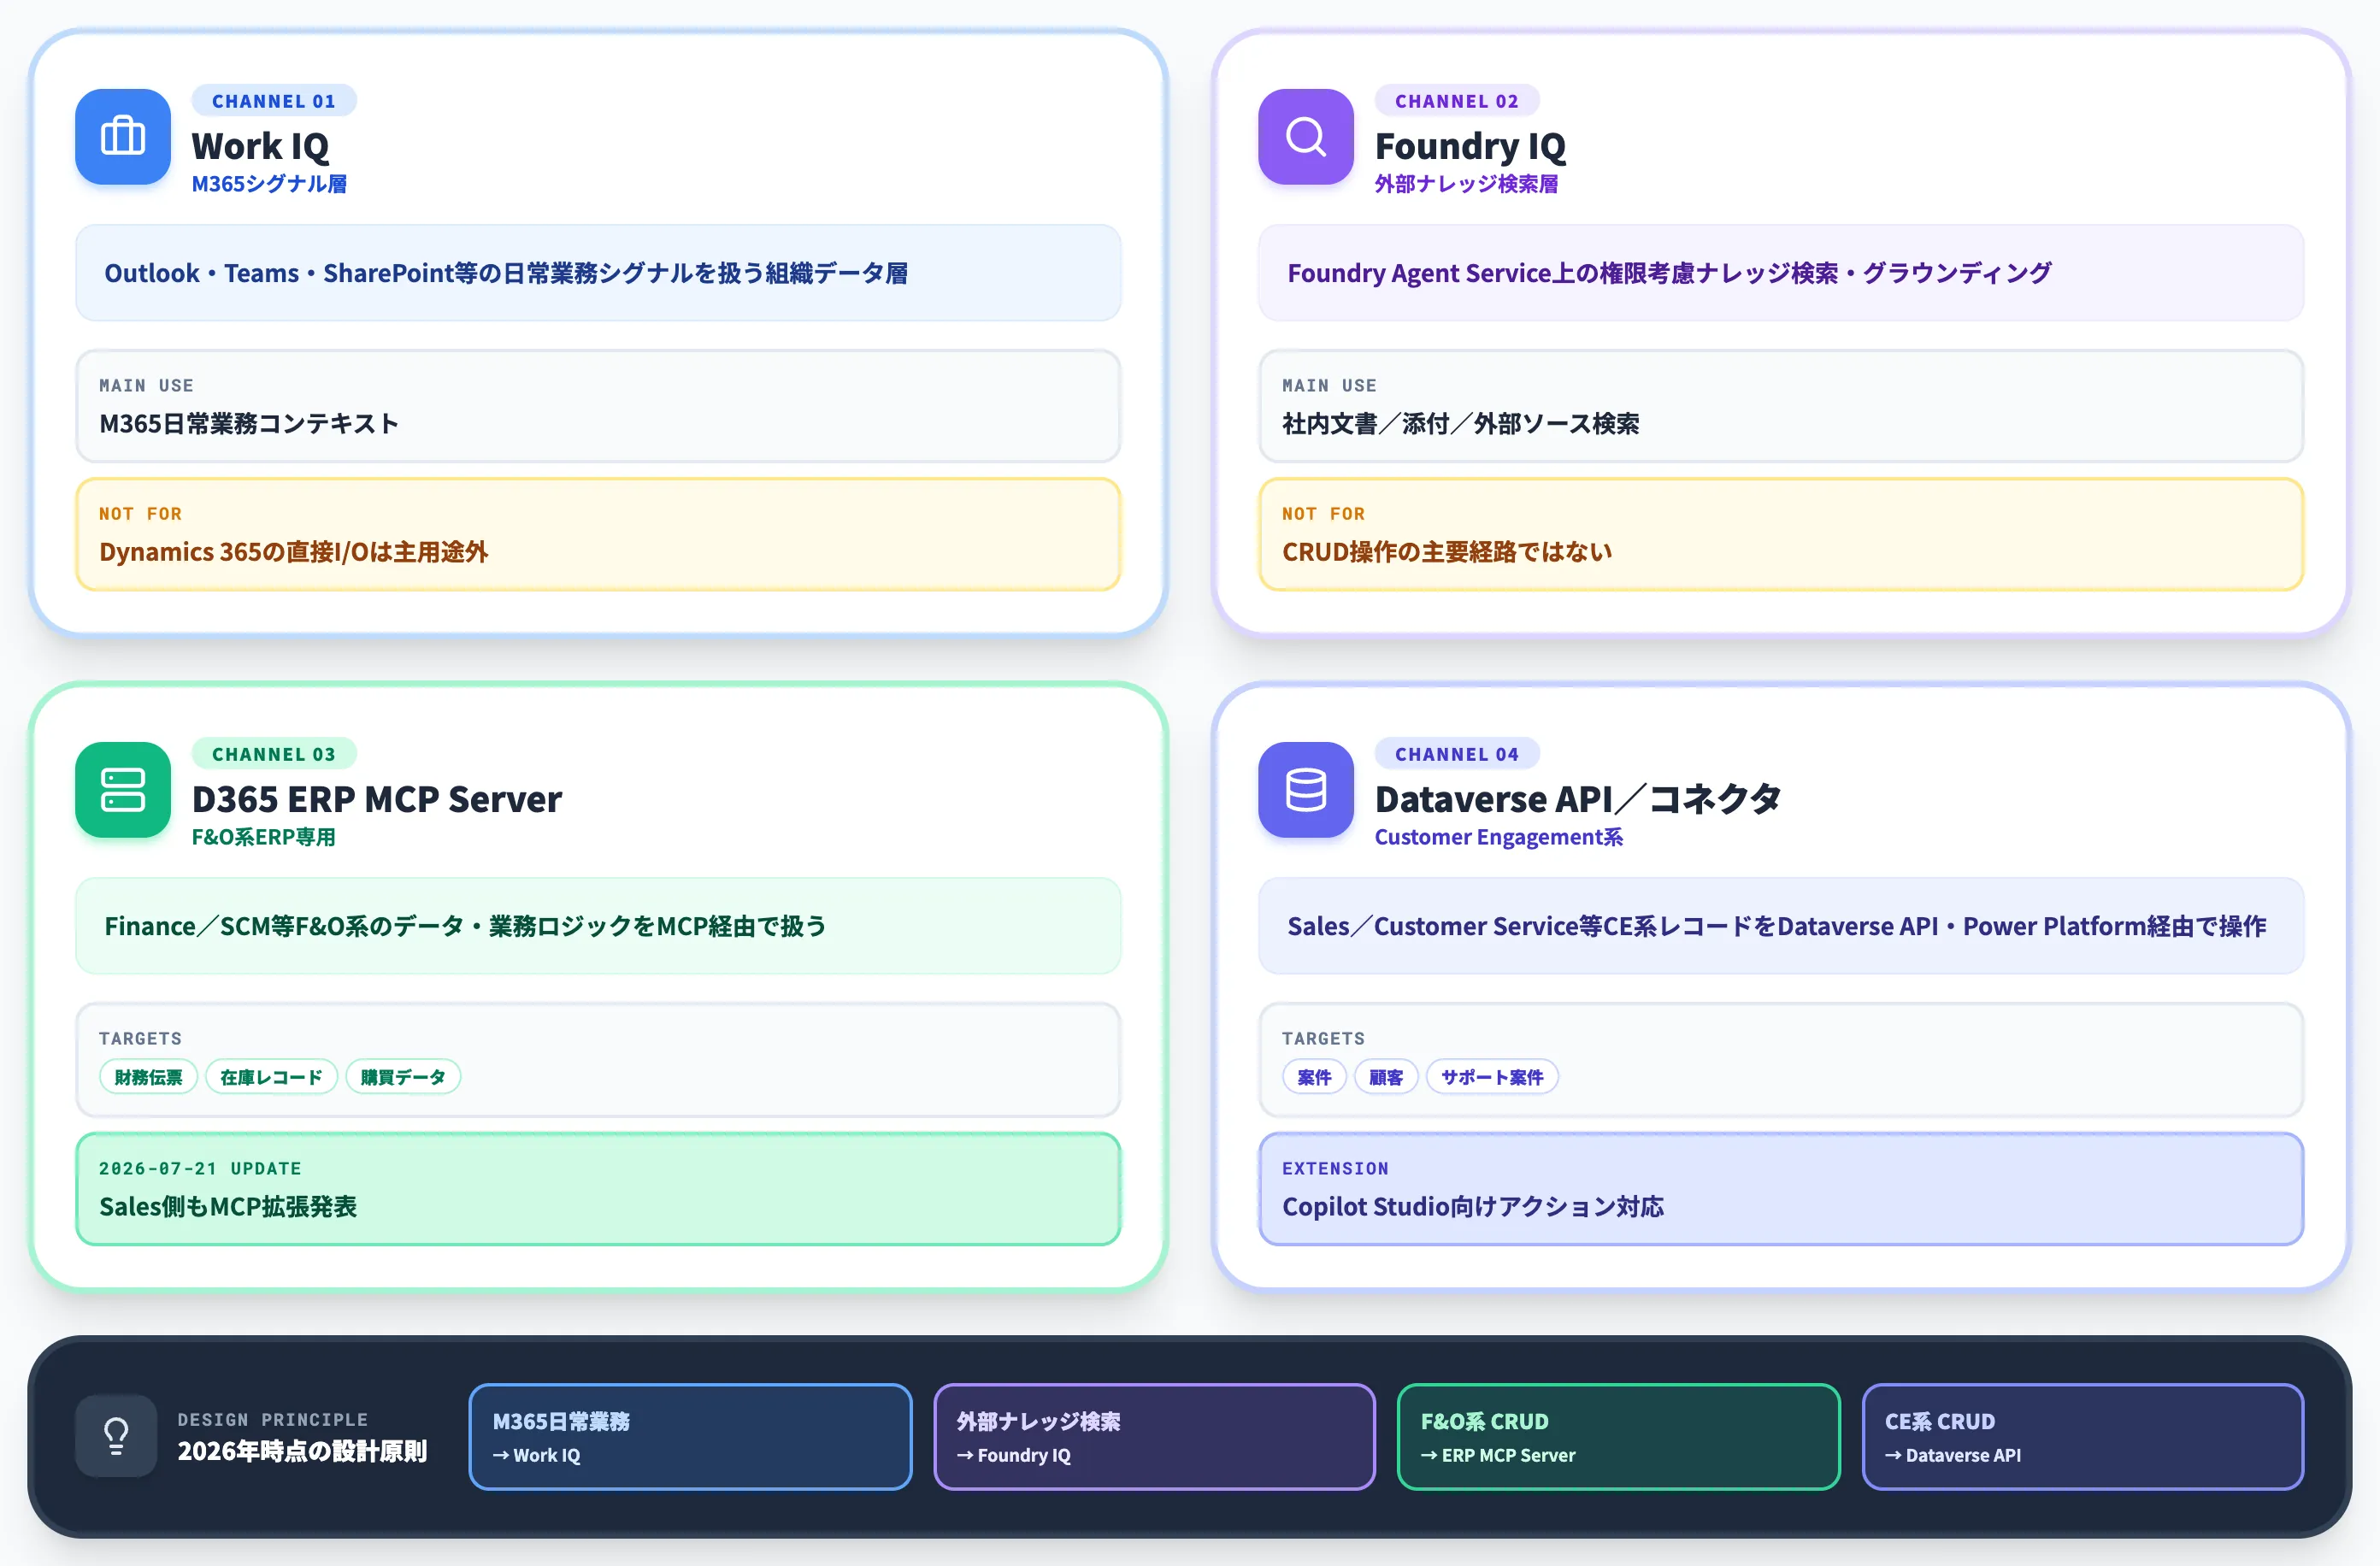Click the NOT FOR label in Work IQ

tap(140, 513)
